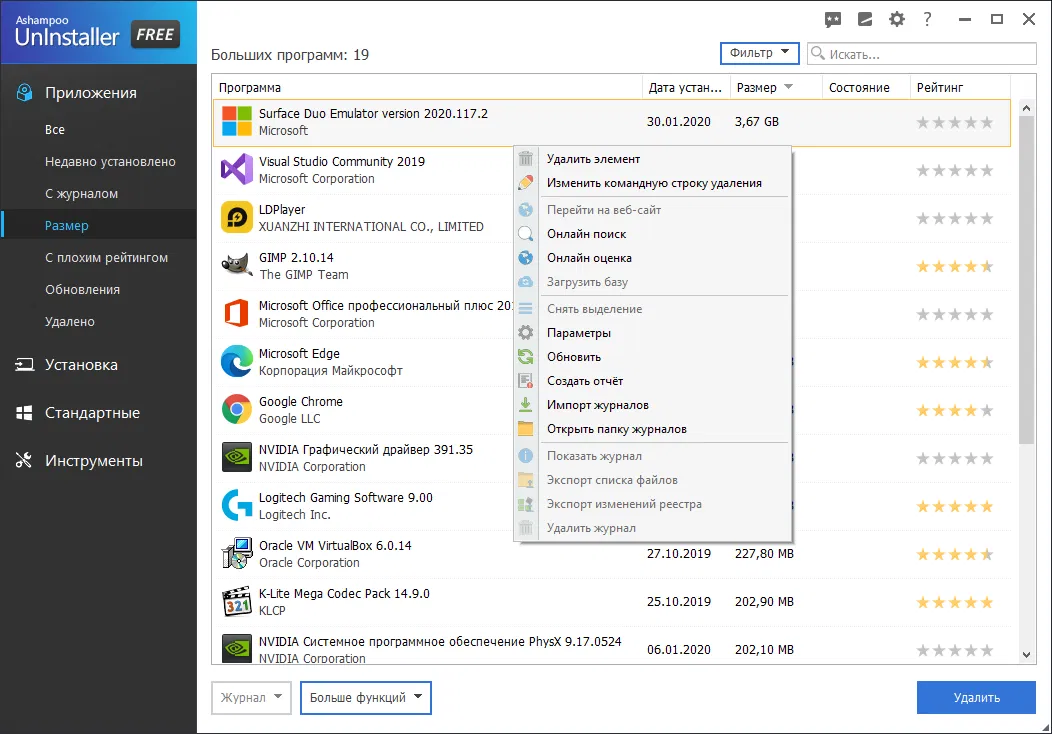Choose Онлайн поиск in context menu

tap(586, 234)
